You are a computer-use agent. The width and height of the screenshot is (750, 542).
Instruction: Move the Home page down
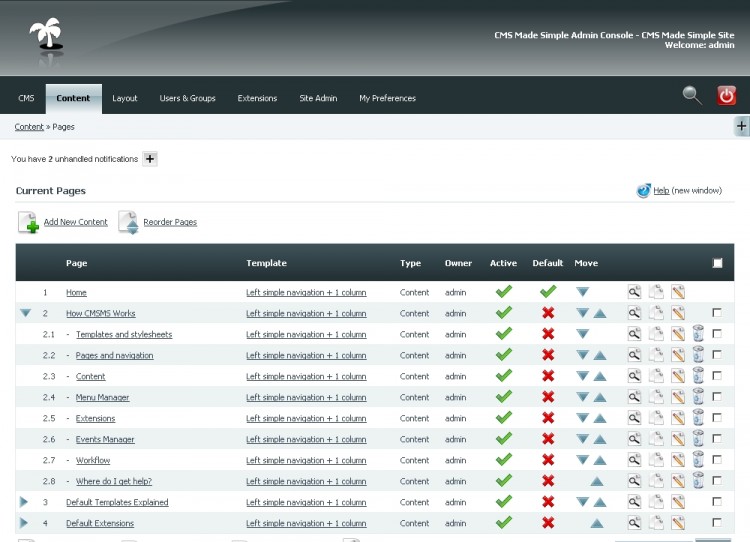pyautogui.click(x=582, y=292)
